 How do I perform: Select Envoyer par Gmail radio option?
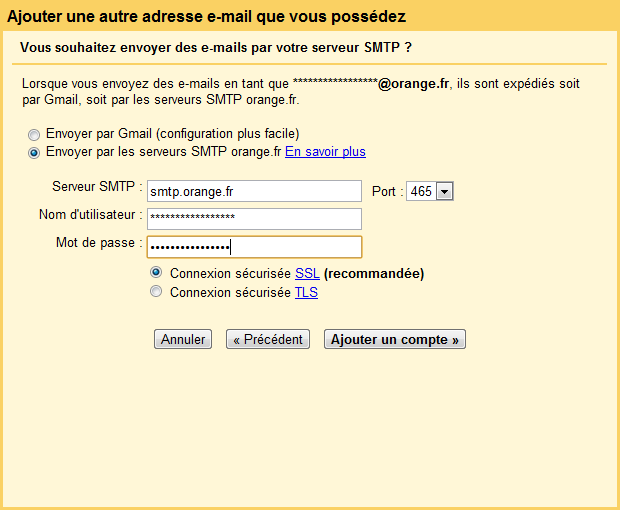(34, 135)
